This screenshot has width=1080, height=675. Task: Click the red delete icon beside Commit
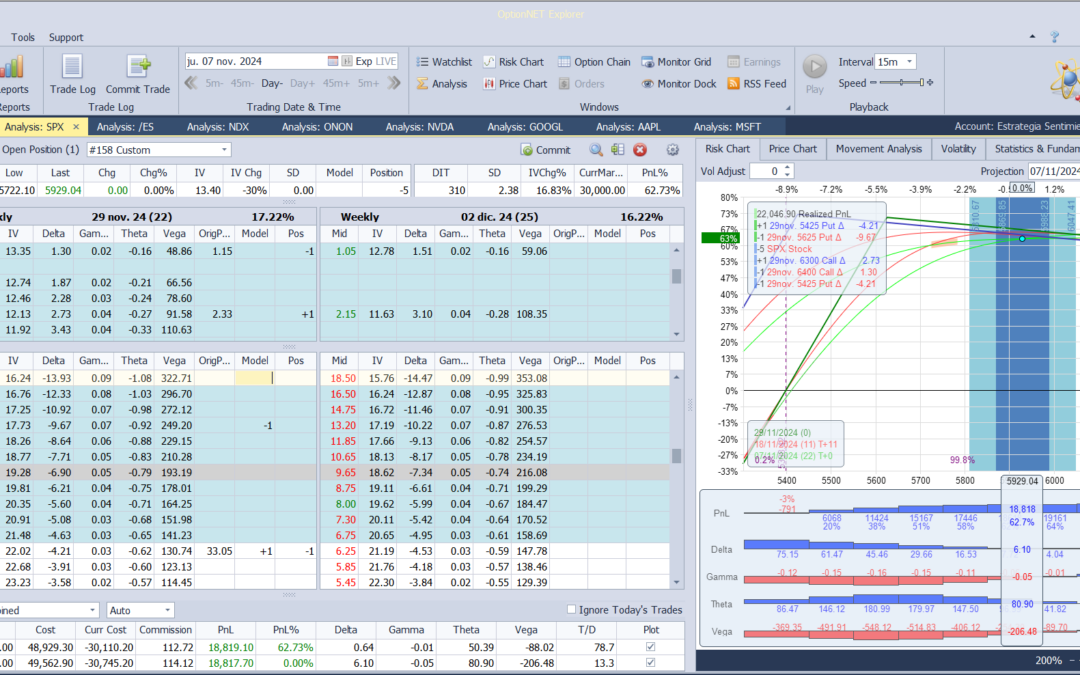pyautogui.click(x=640, y=150)
